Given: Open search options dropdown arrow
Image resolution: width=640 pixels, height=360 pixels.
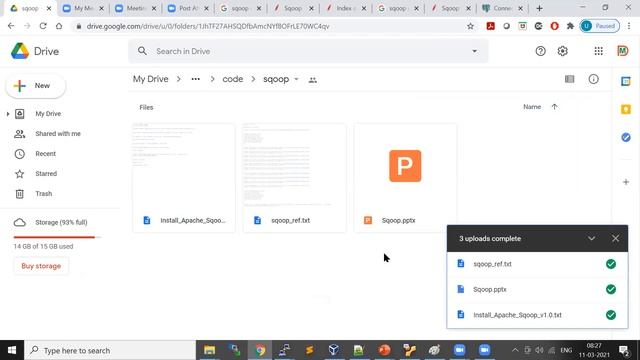Looking at the screenshot, I should click(474, 51).
